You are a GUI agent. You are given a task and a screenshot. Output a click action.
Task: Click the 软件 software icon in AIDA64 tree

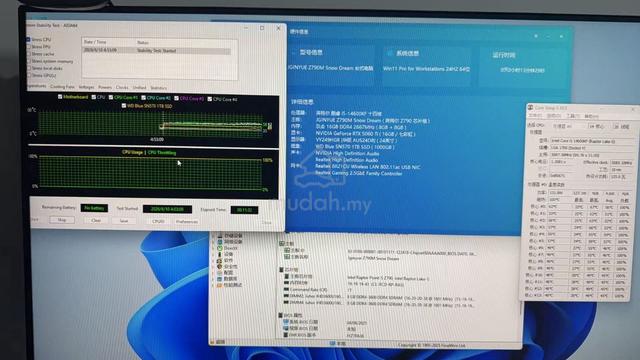coord(220,260)
